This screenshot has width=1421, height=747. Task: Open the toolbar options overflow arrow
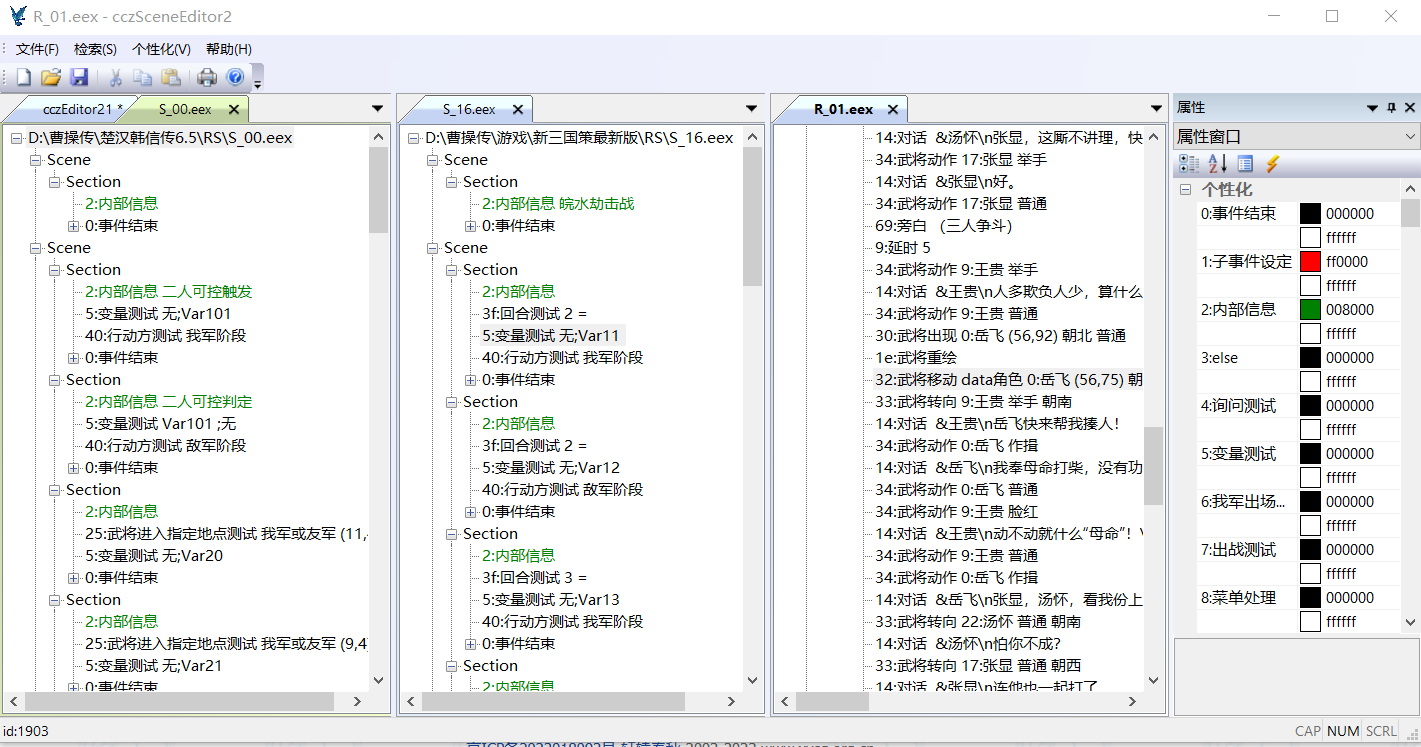258,80
